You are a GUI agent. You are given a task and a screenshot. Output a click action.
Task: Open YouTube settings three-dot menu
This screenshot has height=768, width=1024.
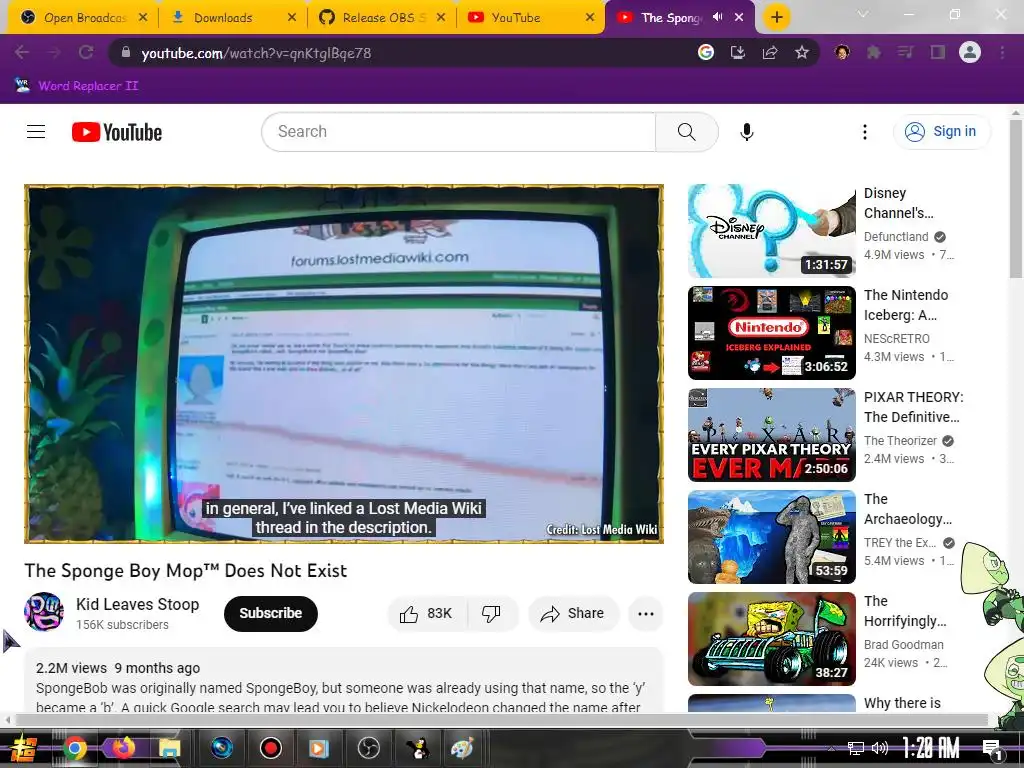[865, 132]
